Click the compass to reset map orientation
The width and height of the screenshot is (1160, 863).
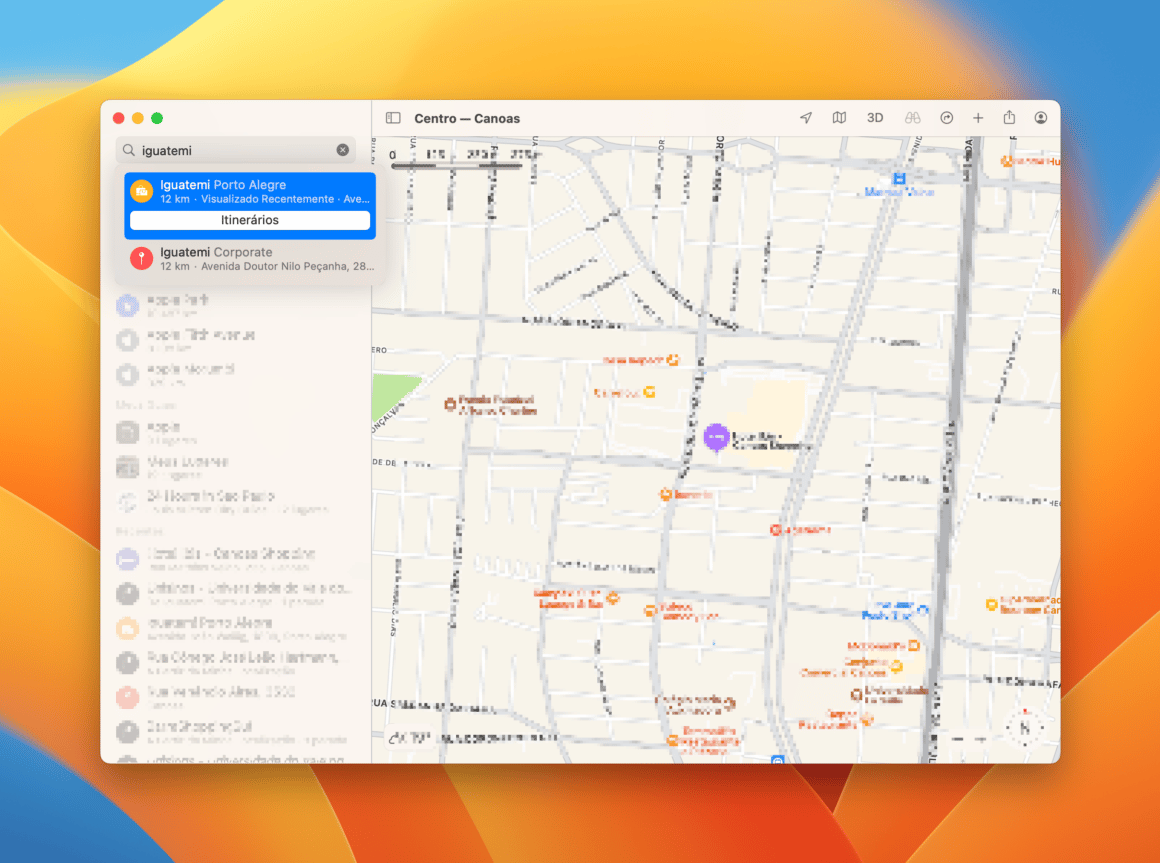1026,728
